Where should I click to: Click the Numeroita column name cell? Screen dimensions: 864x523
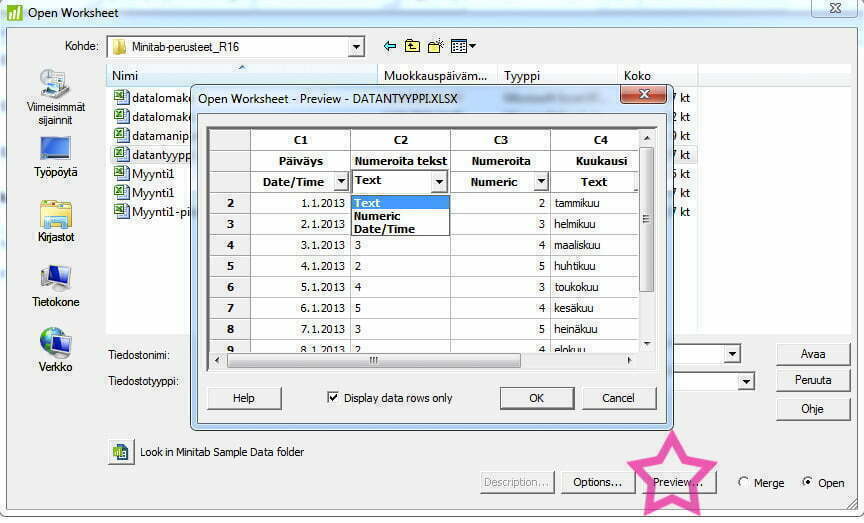pos(500,161)
